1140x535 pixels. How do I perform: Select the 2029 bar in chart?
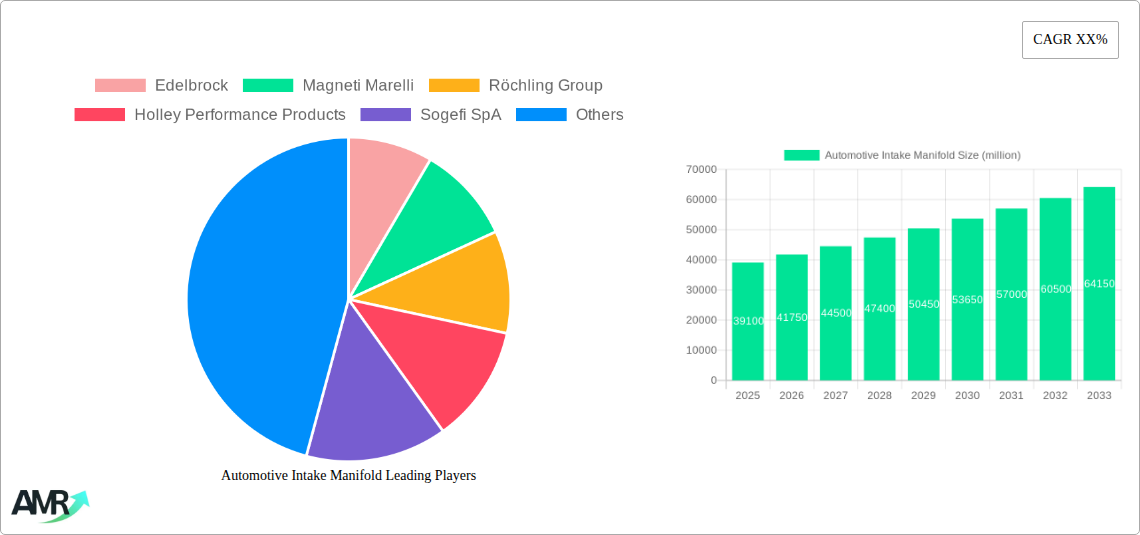(x=923, y=304)
